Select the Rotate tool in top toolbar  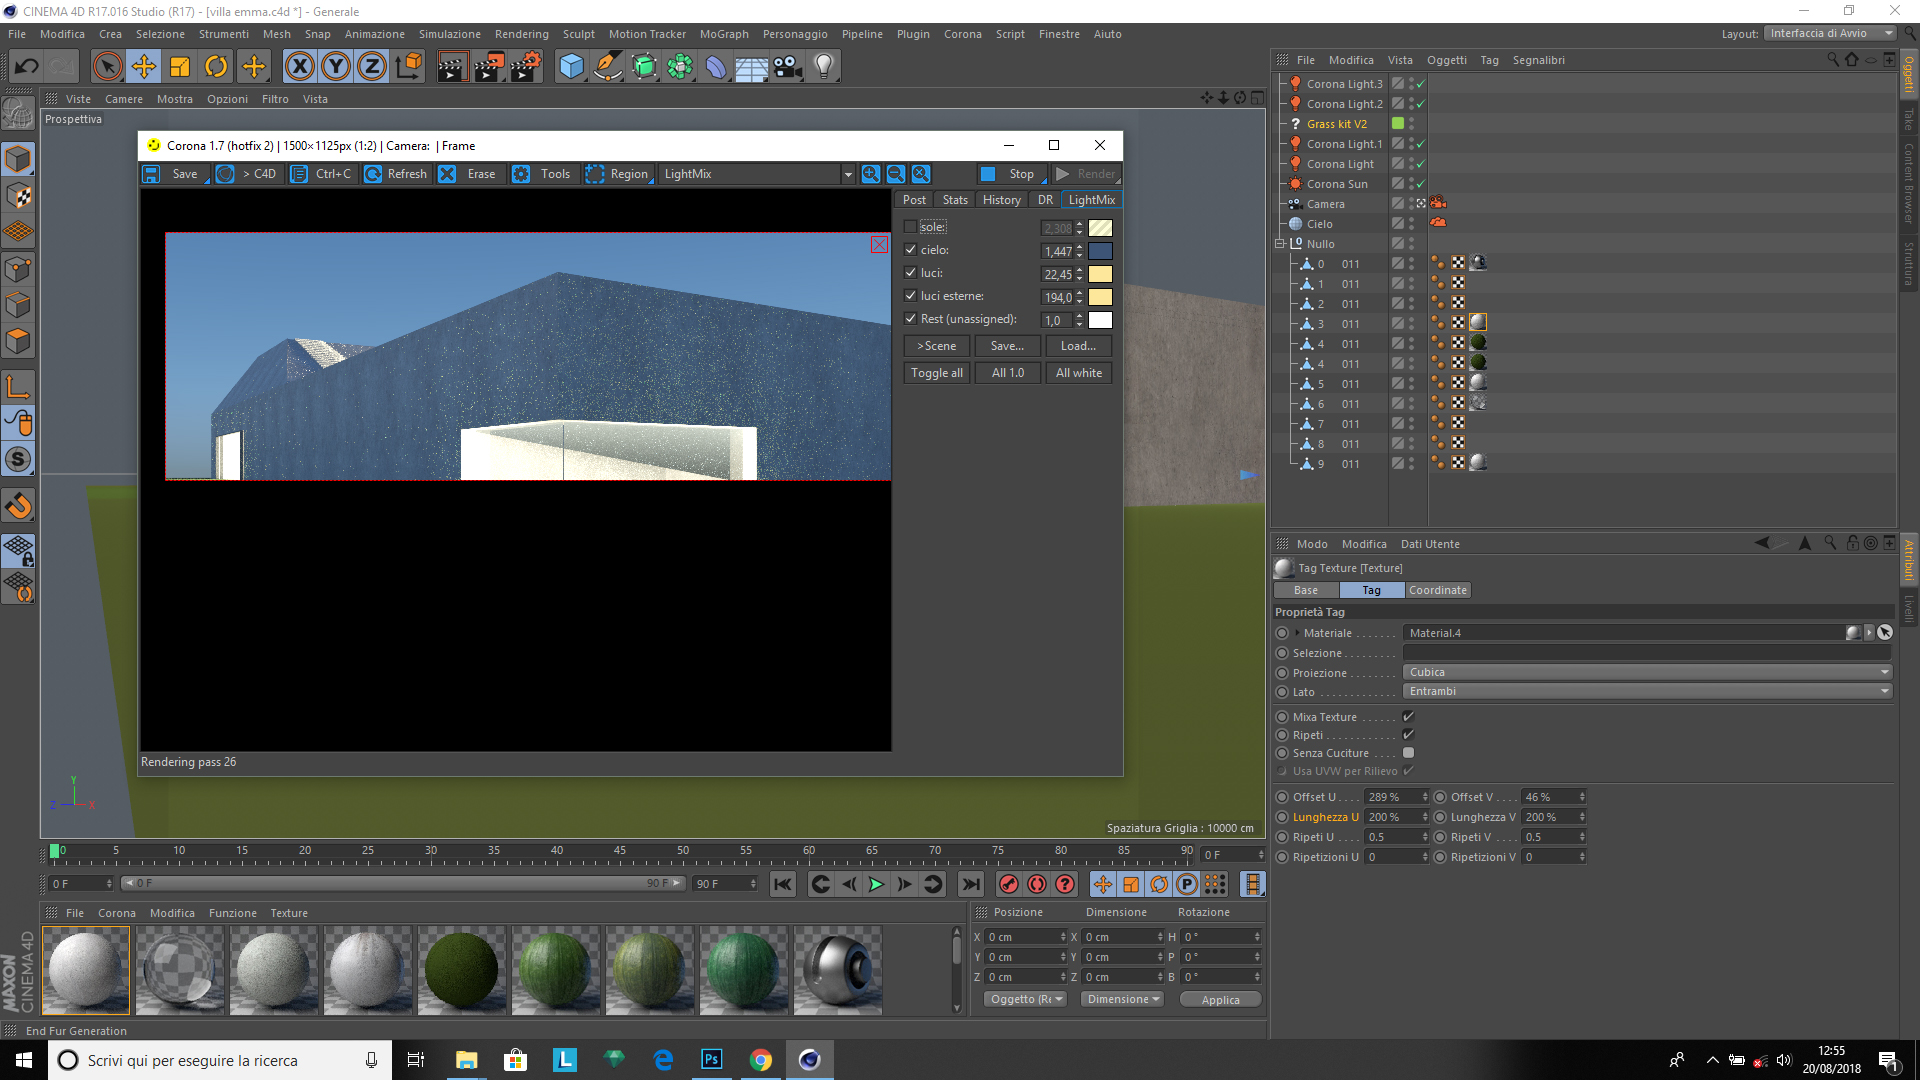click(216, 67)
